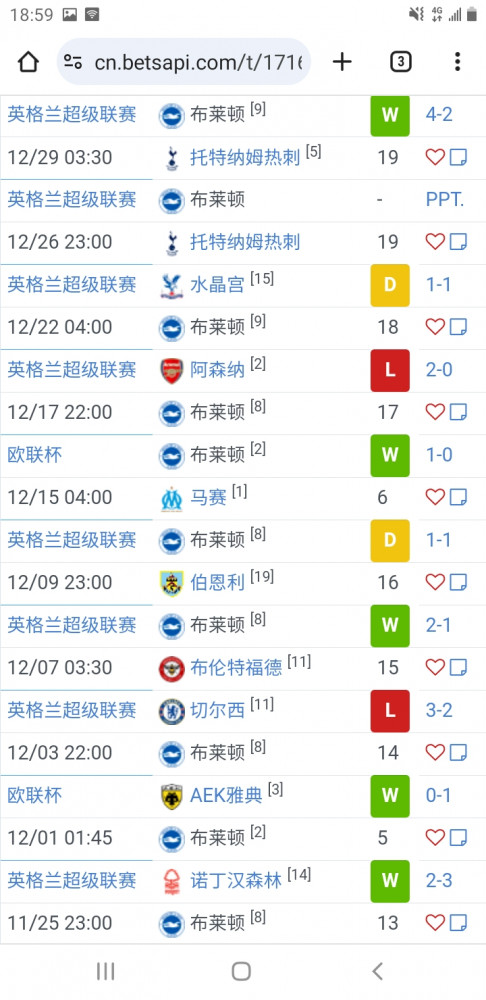Add a note to the 12/09 23:00 match
Screen dimensions: 486x1000
pyautogui.click(x=458, y=582)
